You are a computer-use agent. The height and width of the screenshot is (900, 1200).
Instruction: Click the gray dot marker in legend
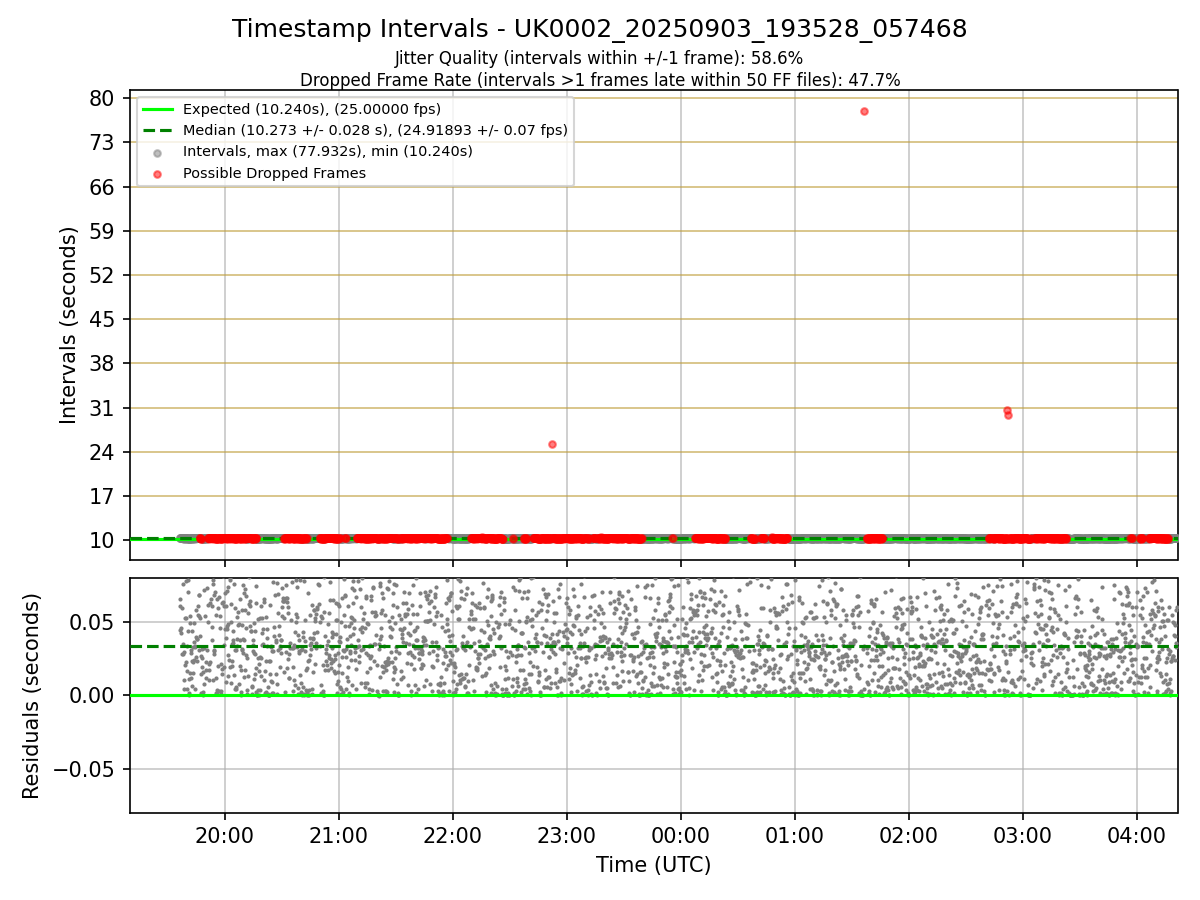tap(158, 152)
